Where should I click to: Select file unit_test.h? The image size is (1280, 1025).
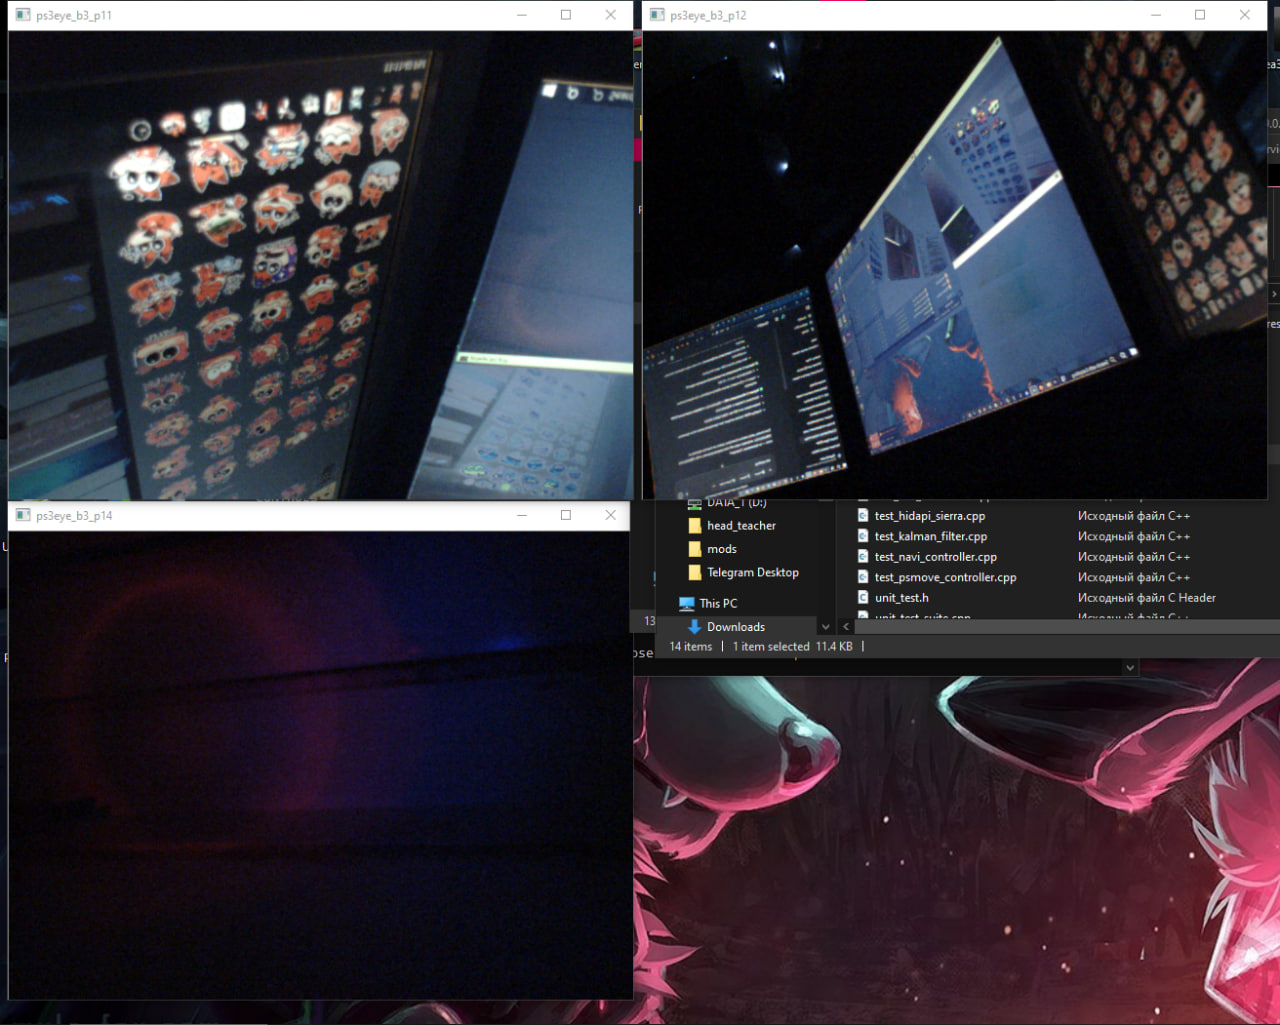click(x=902, y=598)
